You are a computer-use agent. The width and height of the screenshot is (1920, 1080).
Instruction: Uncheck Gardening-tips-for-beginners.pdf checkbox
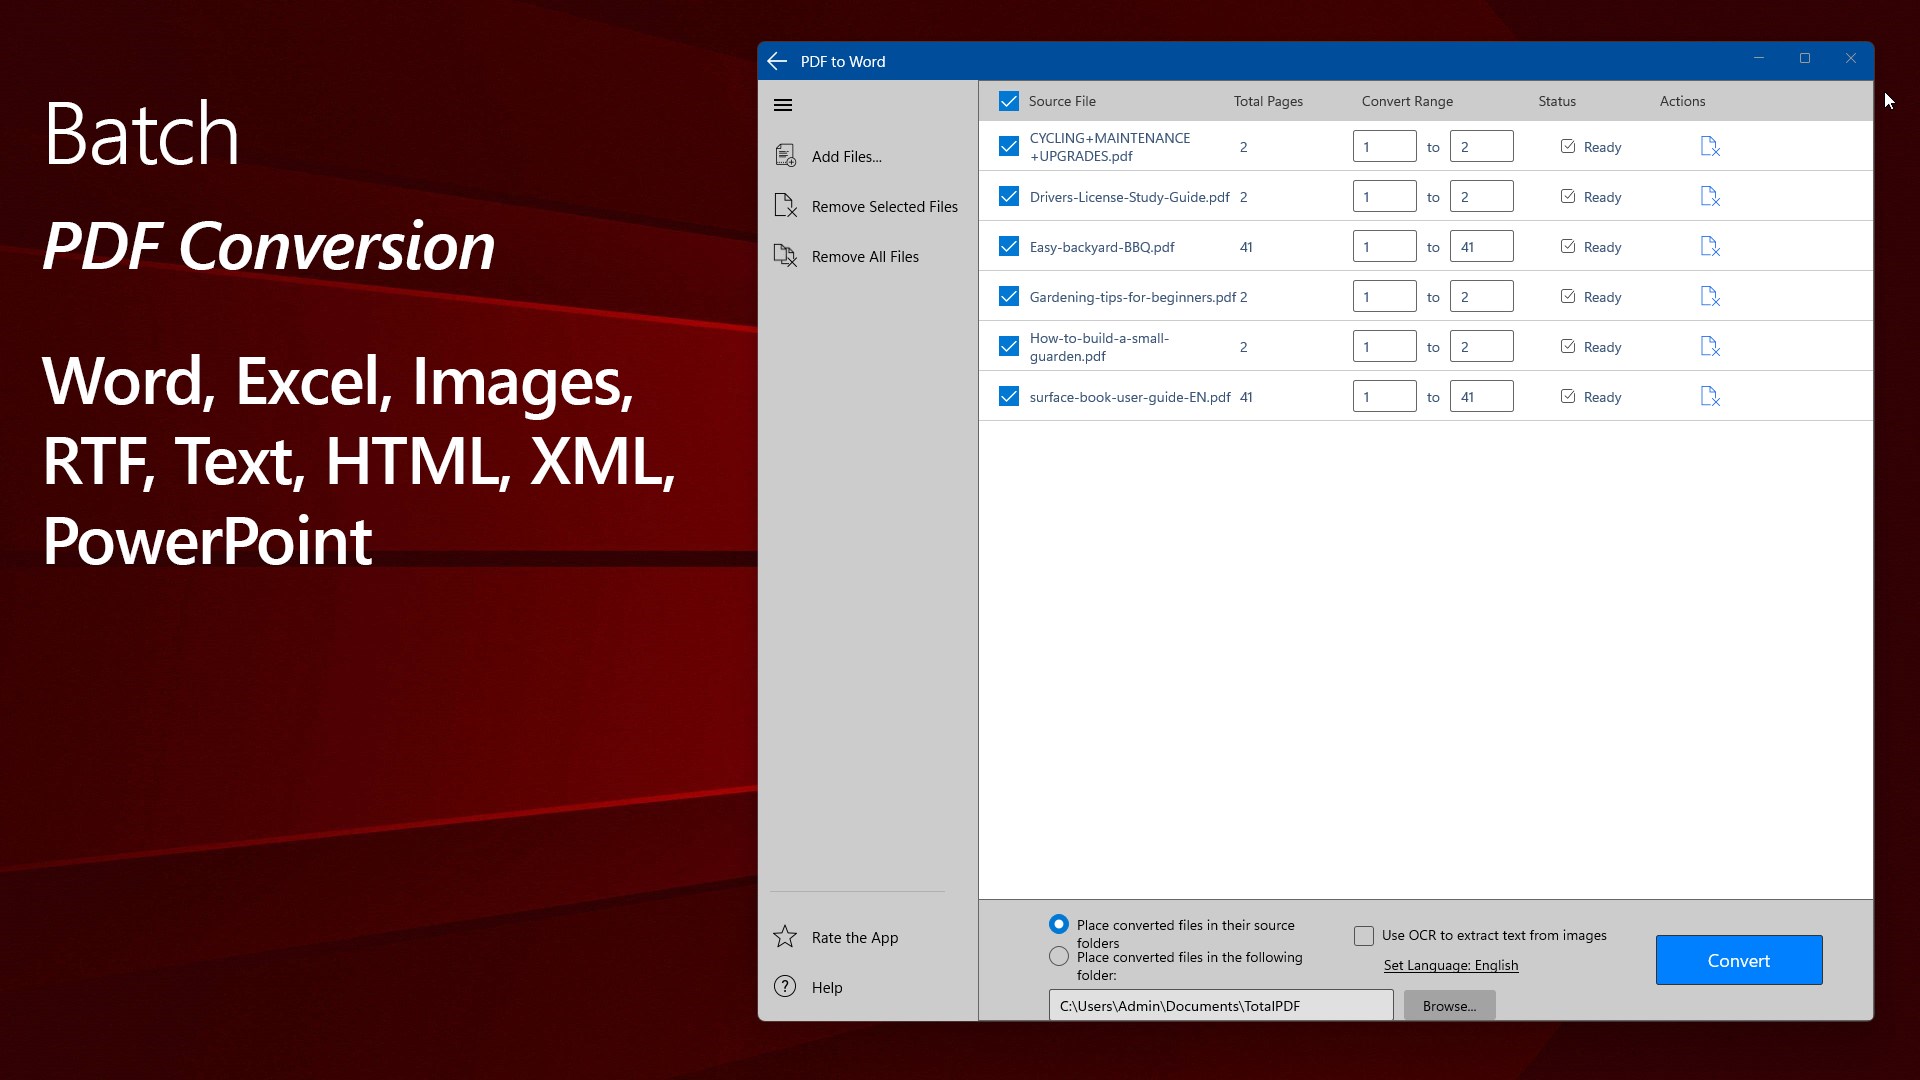point(1009,297)
